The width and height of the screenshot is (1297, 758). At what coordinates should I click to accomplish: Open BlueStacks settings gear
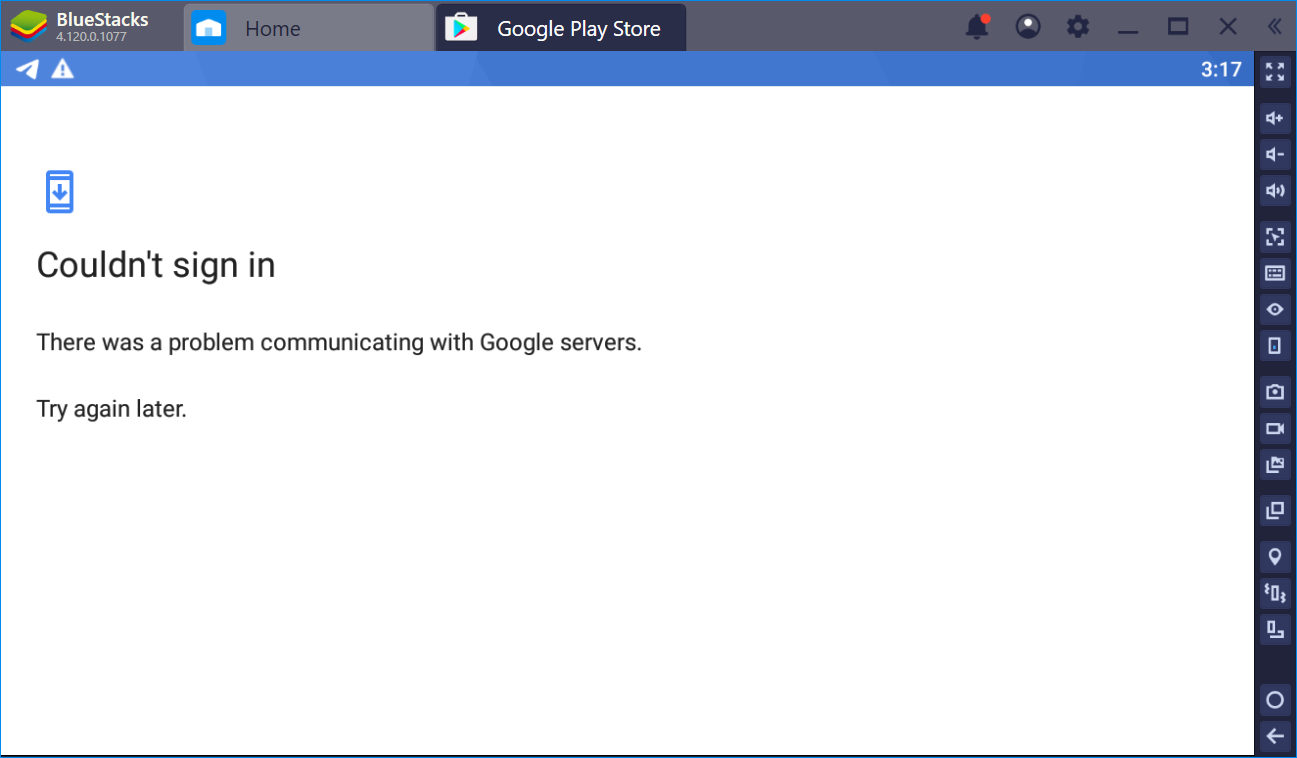pyautogui.click(x=1078, y=27)
